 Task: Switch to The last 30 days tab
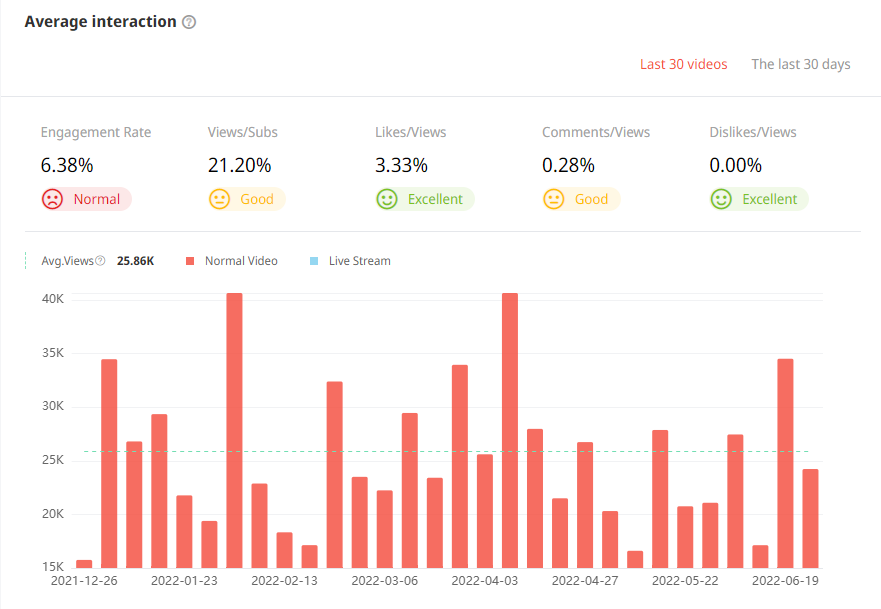point(801,64)
